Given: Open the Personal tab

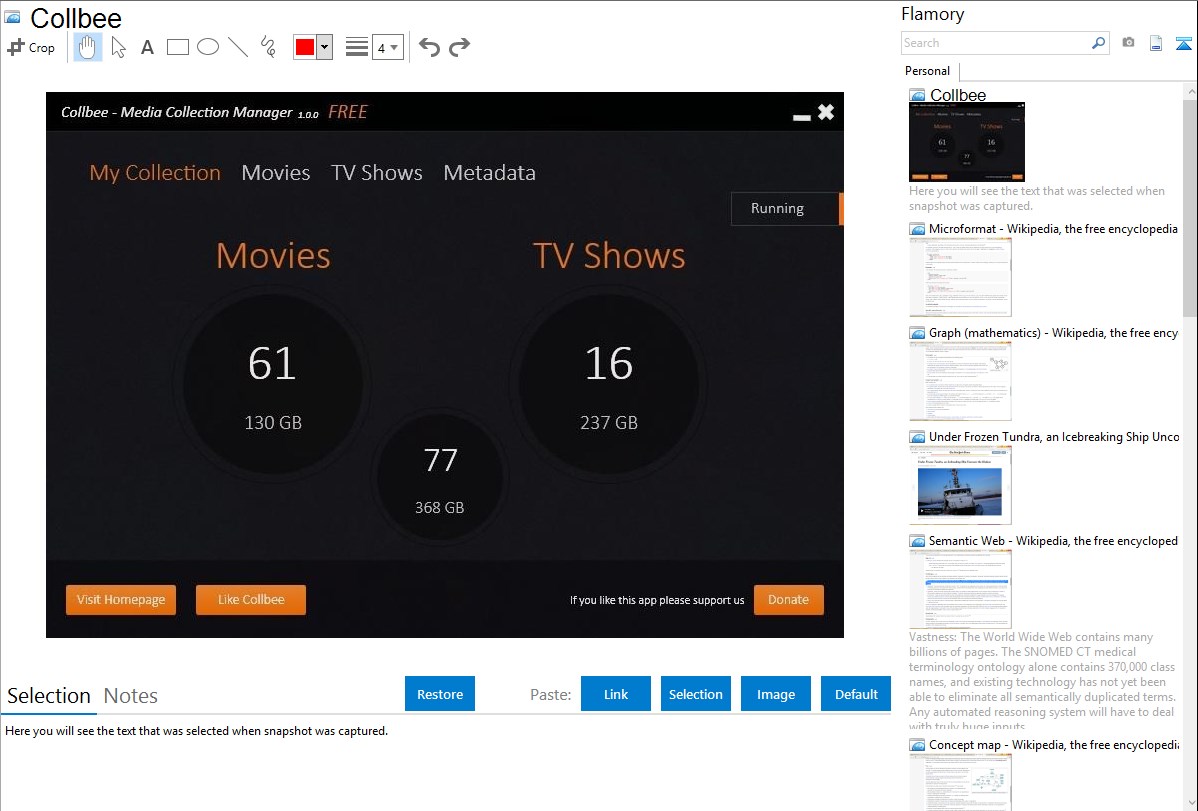Looking at the screenshot, I should click(x=928, y=70).
